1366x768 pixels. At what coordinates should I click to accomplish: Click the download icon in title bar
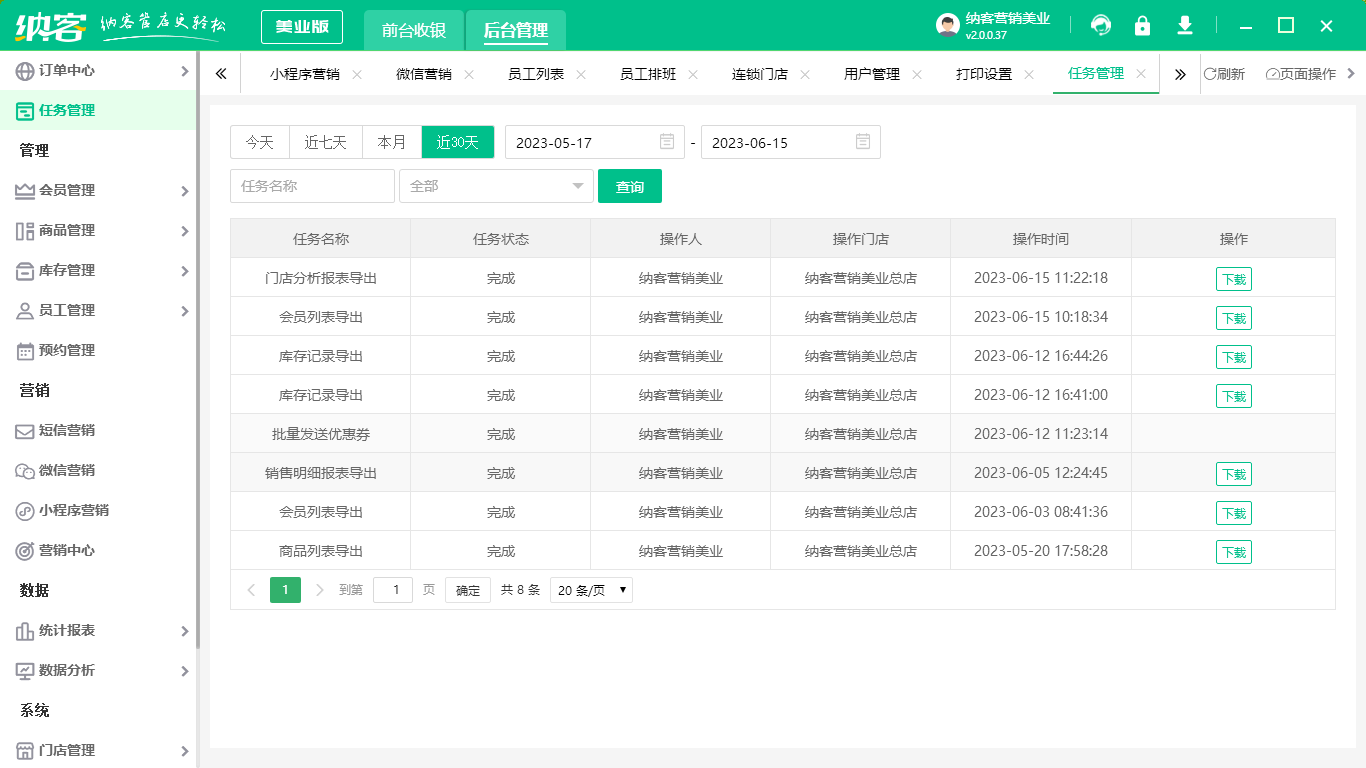tap(1185, 25)
